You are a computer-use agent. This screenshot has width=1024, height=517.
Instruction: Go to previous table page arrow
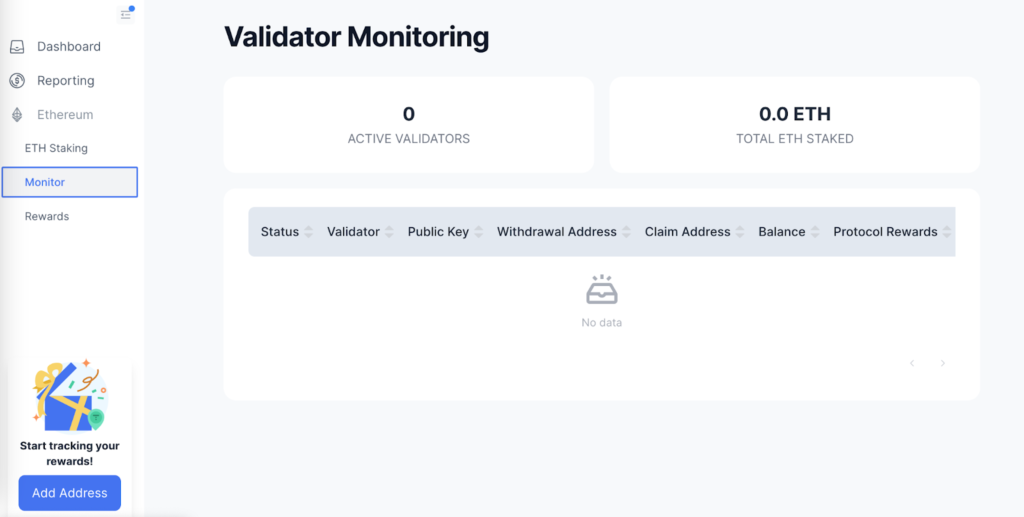(x=912, y=363)
